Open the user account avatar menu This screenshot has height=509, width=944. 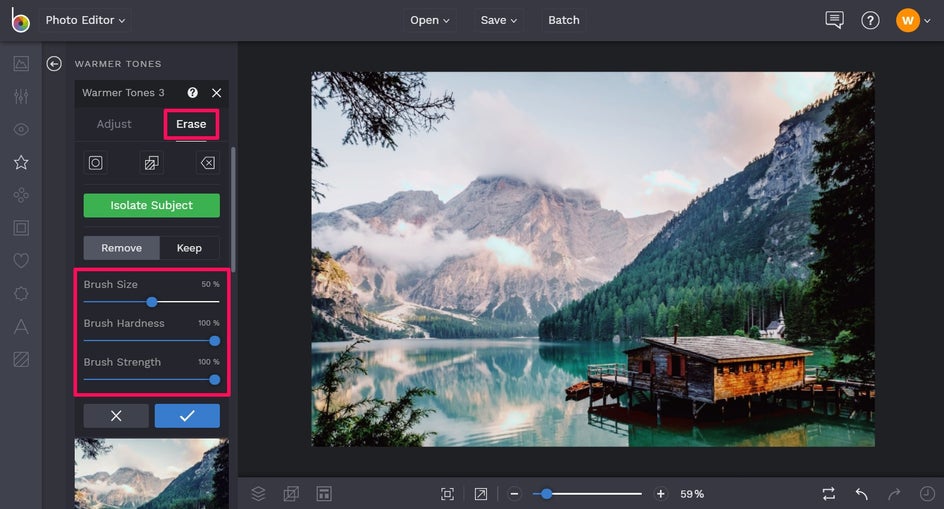point(913,20)
